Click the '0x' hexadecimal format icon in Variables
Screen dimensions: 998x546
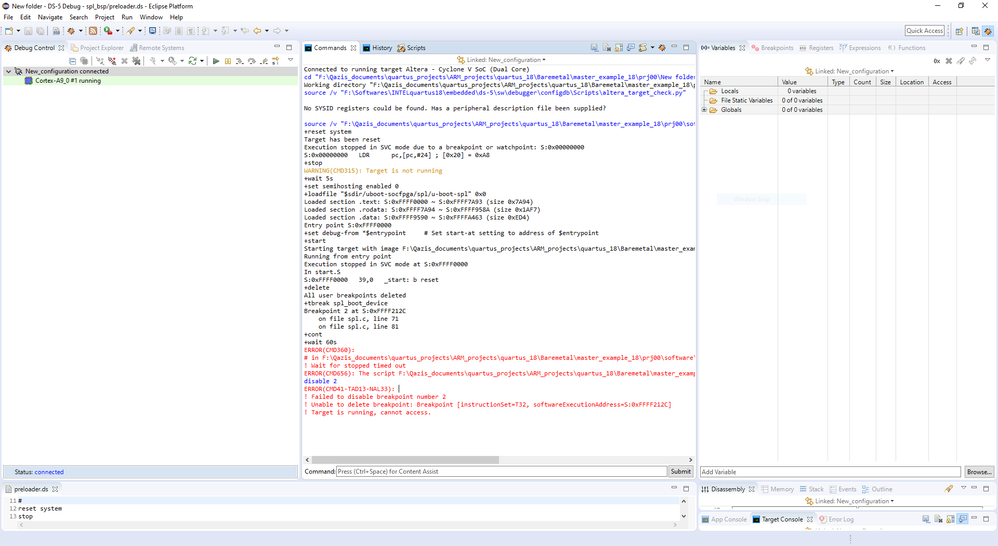coord(936,61)
